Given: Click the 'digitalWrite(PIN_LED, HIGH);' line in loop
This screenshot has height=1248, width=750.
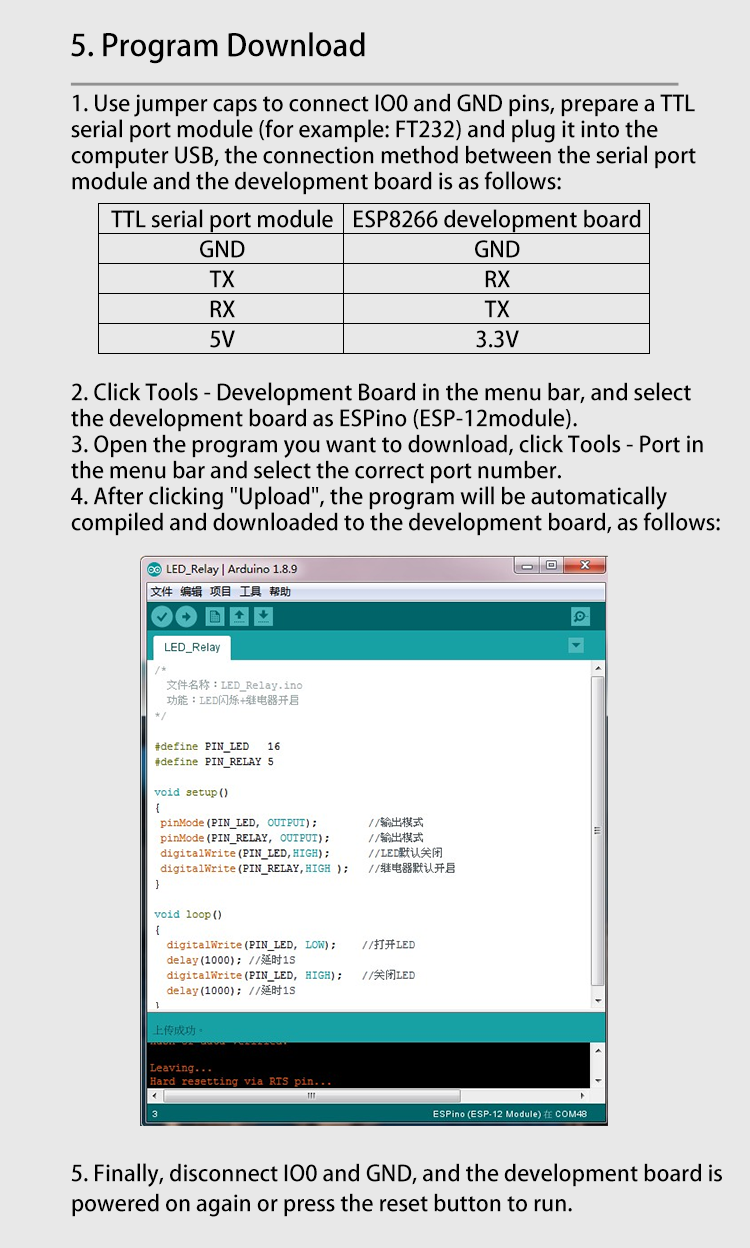Looking at the screenshot, I should pos(254,975).
